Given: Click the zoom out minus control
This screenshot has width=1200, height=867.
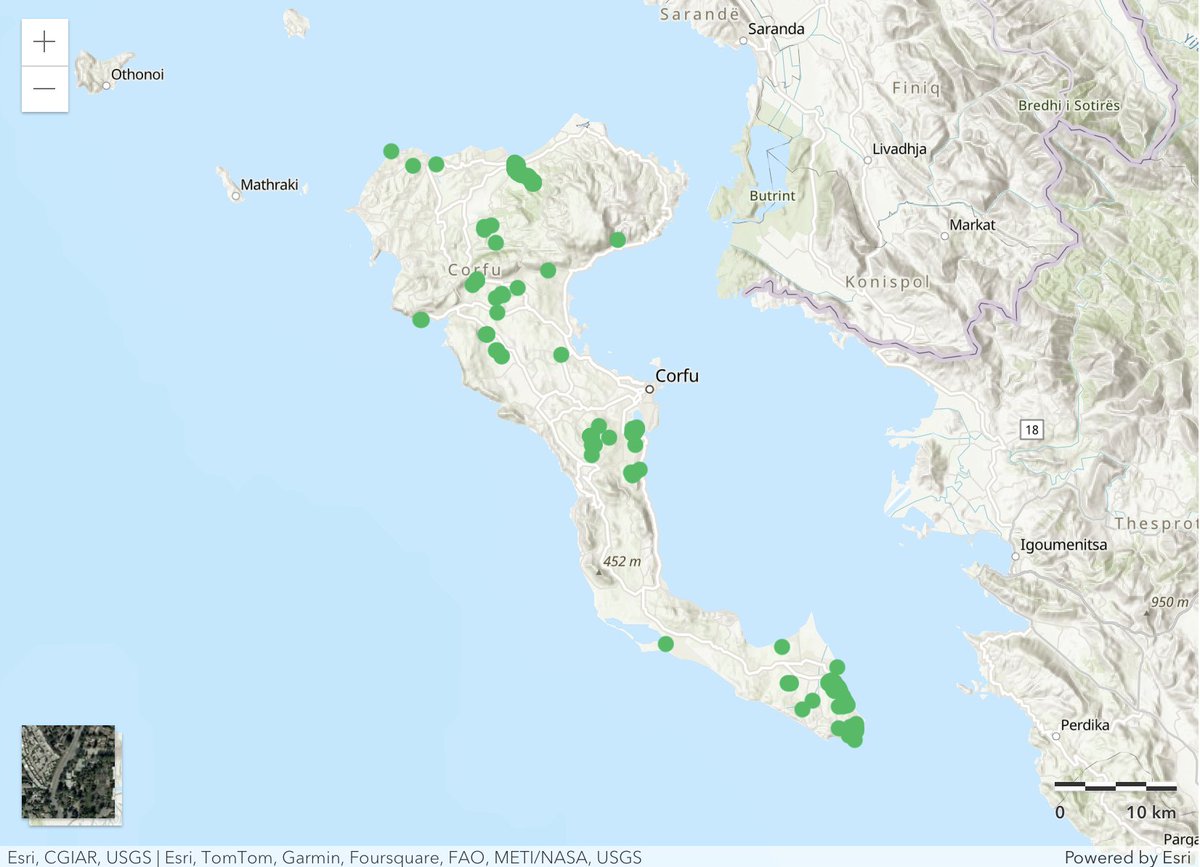Looking at the screenshot, I should (44, 87).
